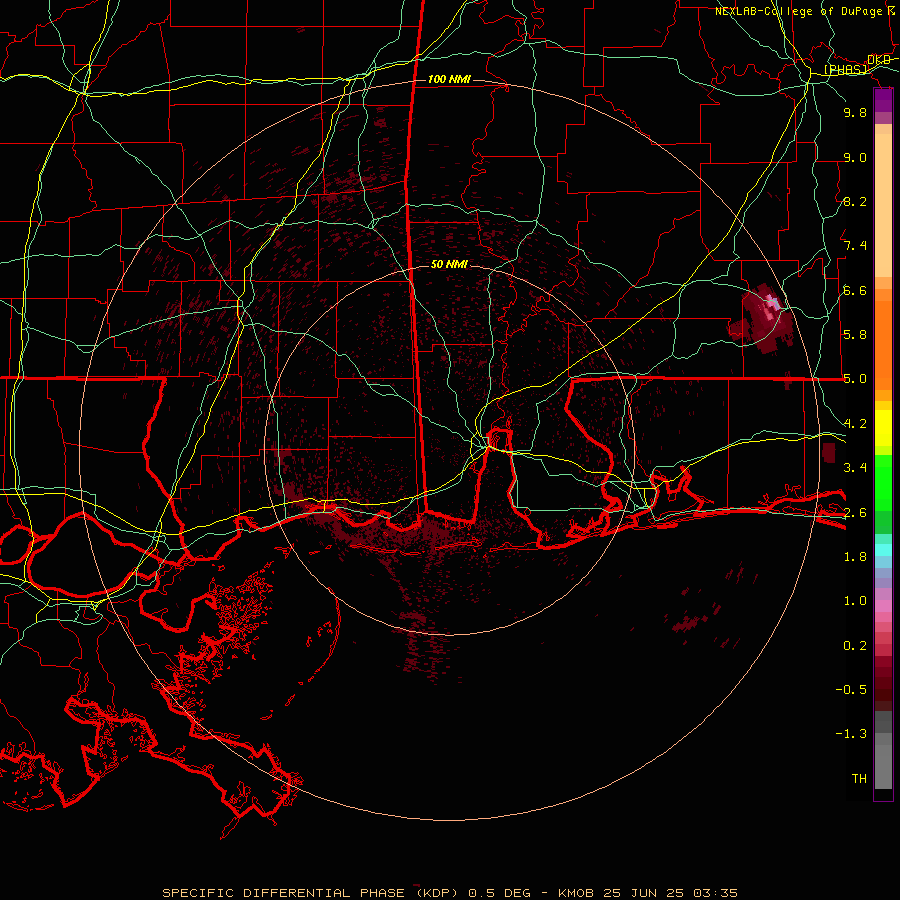Click the 9.8 value on the color scale

click(855, 112)
